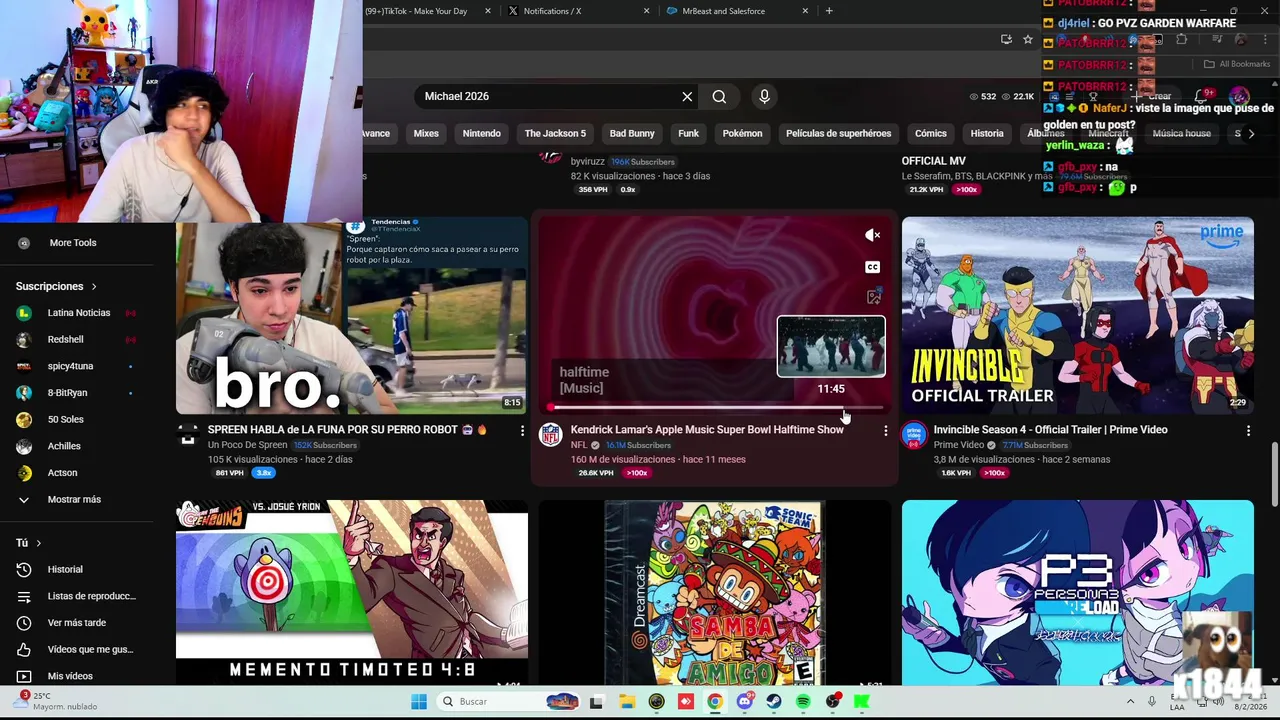The height and width of the screenshot is (720, 1280).
Task: Show hidden system tray icons
Action: [1130, 701]
